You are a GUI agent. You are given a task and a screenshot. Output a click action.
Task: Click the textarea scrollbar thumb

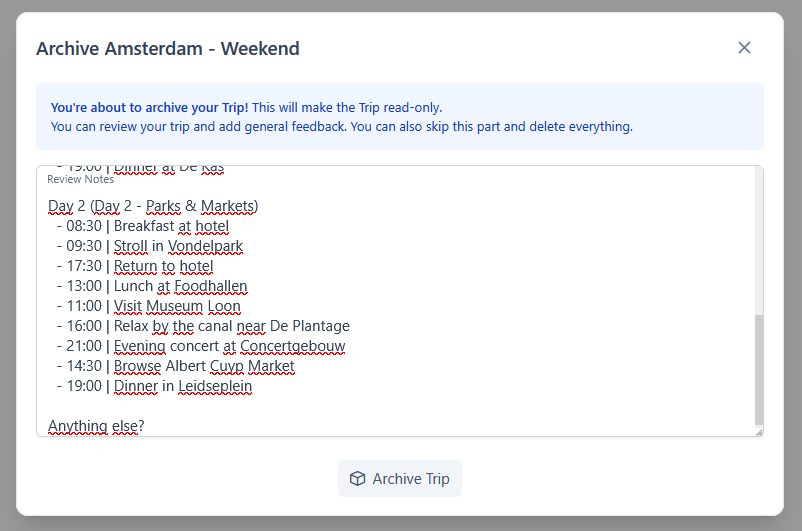[758, 370]
